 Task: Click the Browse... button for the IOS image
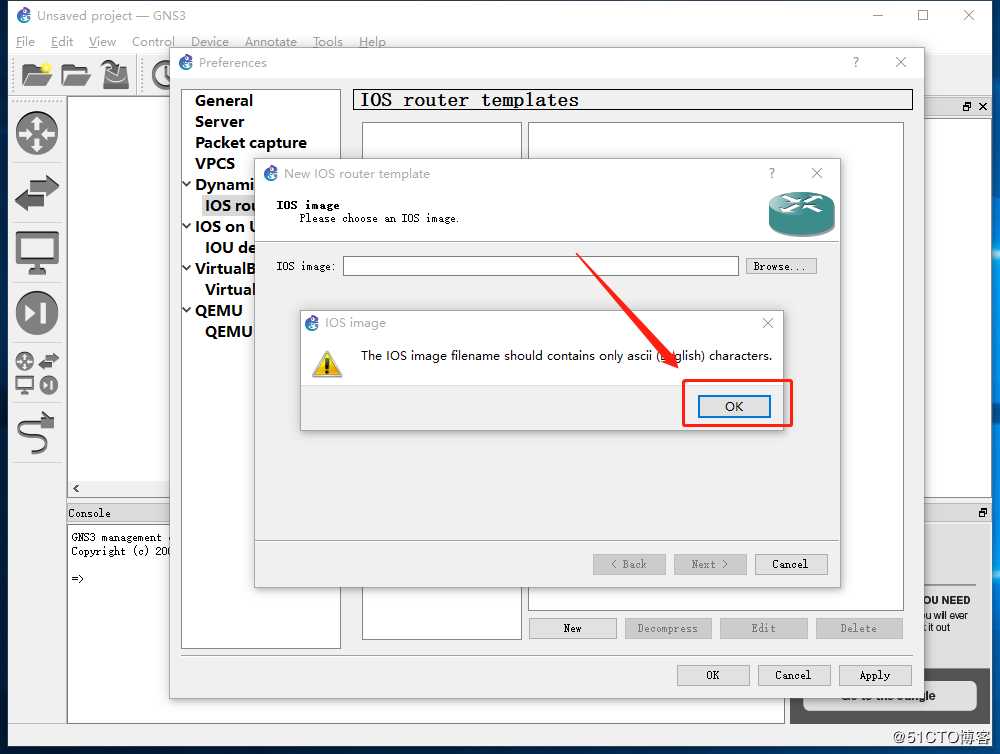point(781,267)
